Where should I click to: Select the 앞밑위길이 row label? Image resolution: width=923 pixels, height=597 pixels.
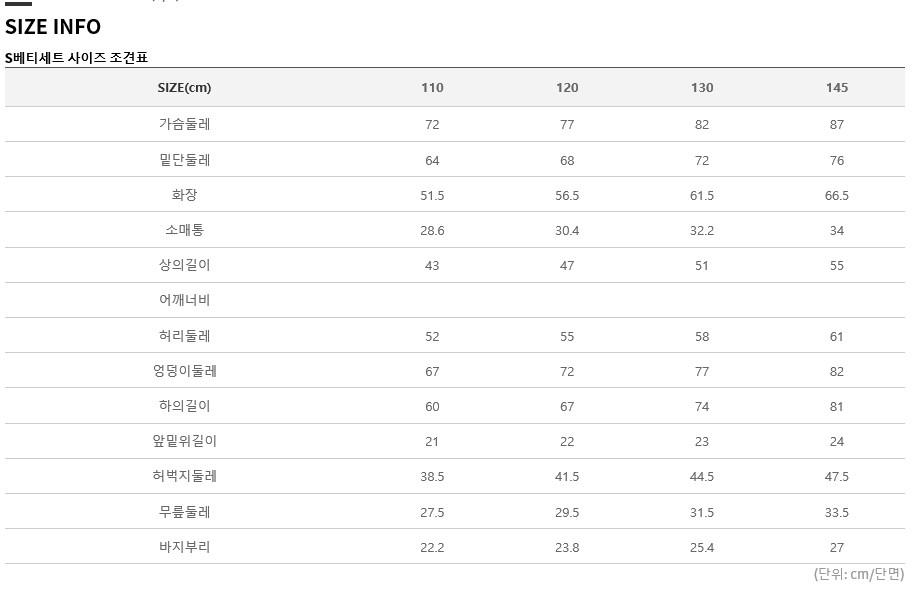184,442
